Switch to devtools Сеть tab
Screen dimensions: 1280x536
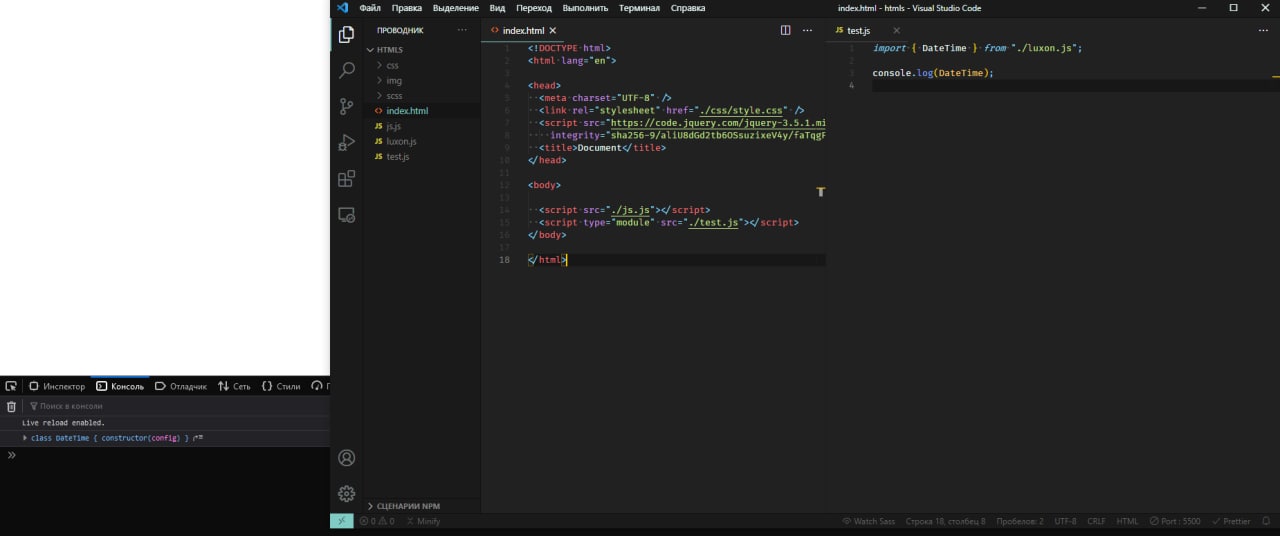[235, 386]
